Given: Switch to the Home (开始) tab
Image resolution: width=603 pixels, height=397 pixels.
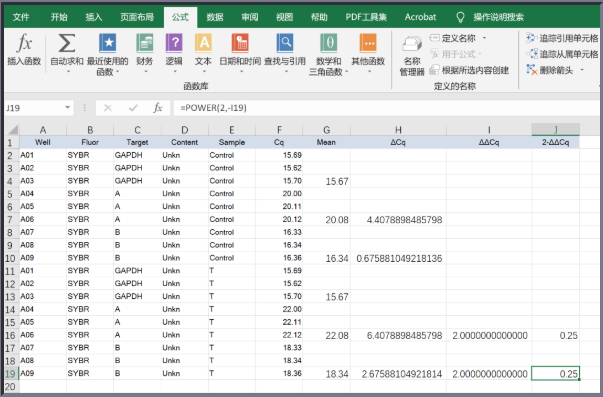Looking at the screenshot, I should coord(59,17).
